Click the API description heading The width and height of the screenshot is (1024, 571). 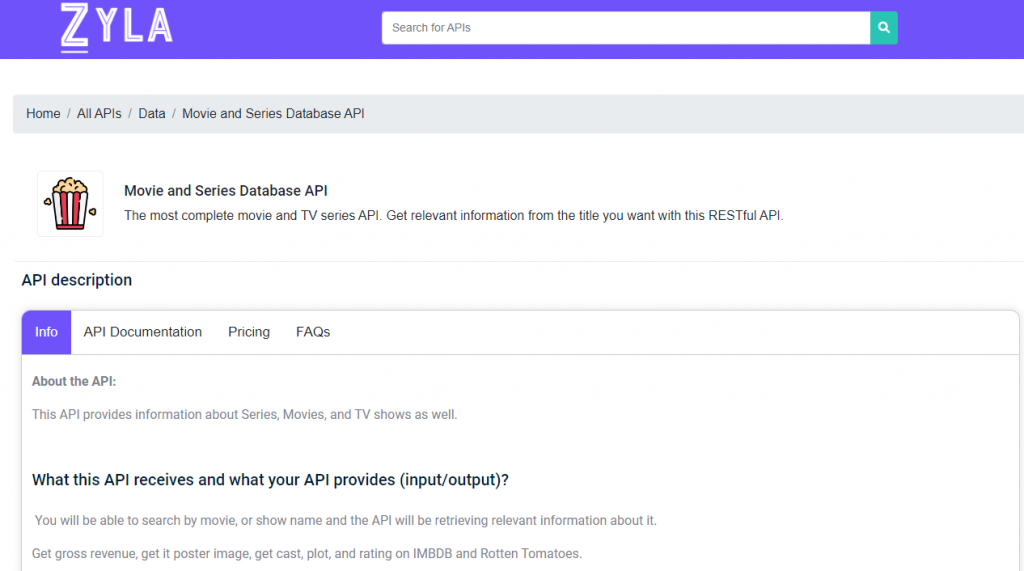pos(77,280)
